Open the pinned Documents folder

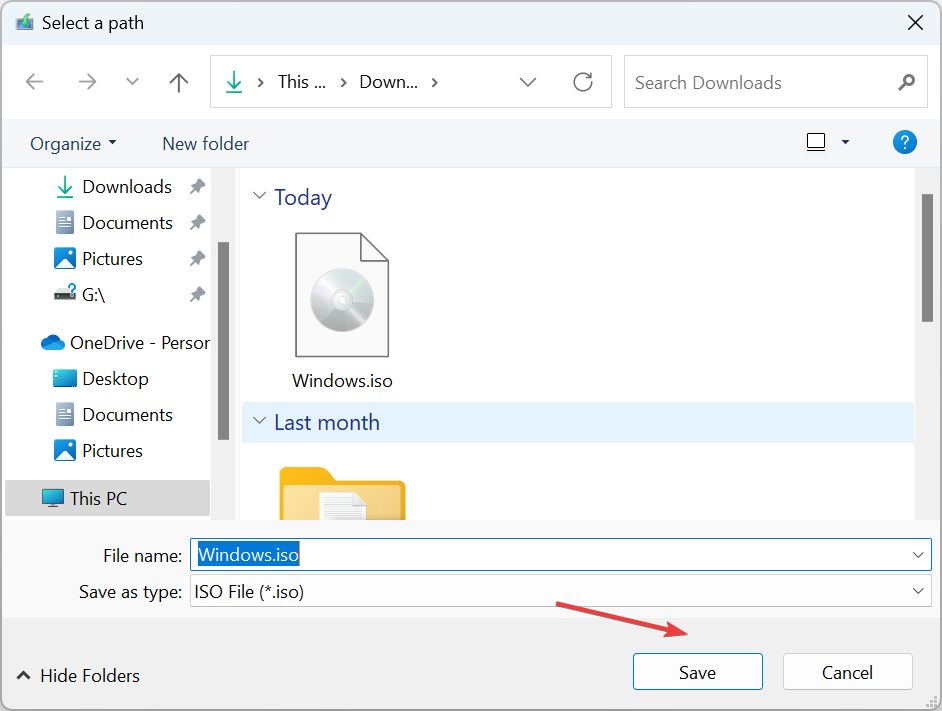(x=114, y=223)
